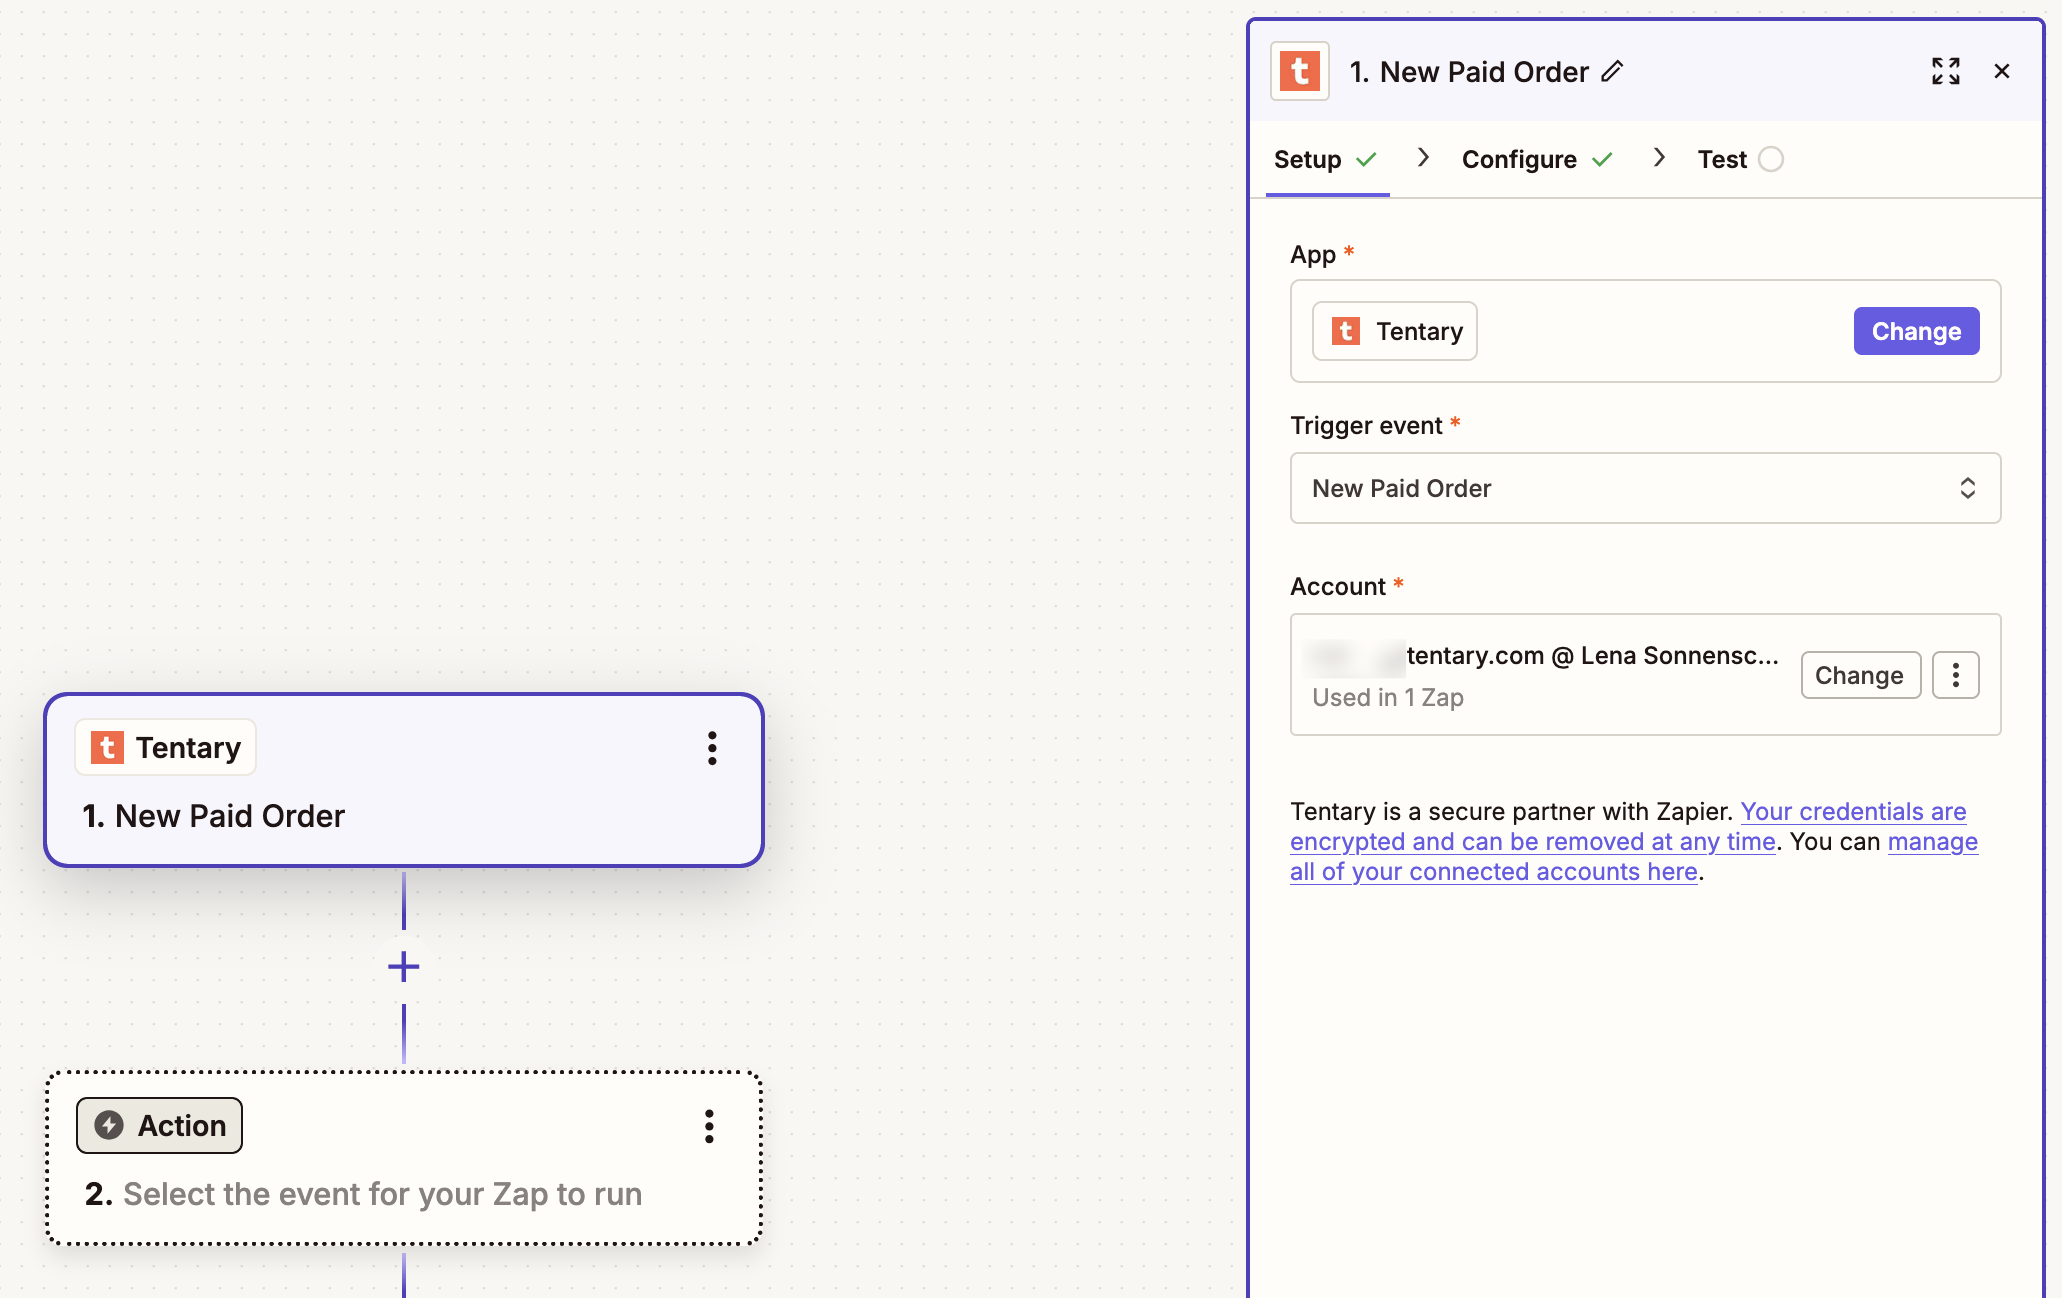Screen dimensions: 2062x1298
Task: Select the Tentary New Paid Order card
Action: pyautogui.click(x=403, y=780)
